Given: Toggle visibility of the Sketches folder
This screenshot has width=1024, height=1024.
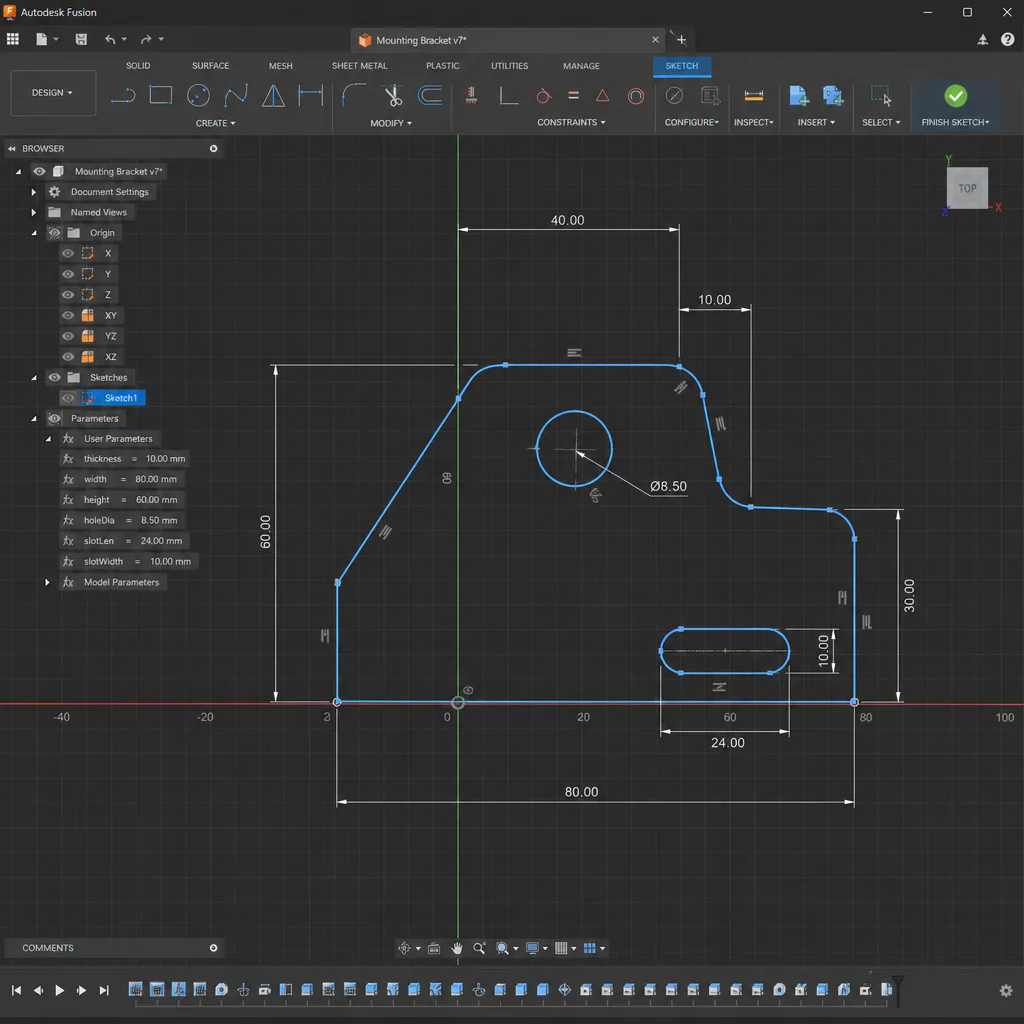Looking at the screenshot, I should pyautogui.click(x=54, y=377).
